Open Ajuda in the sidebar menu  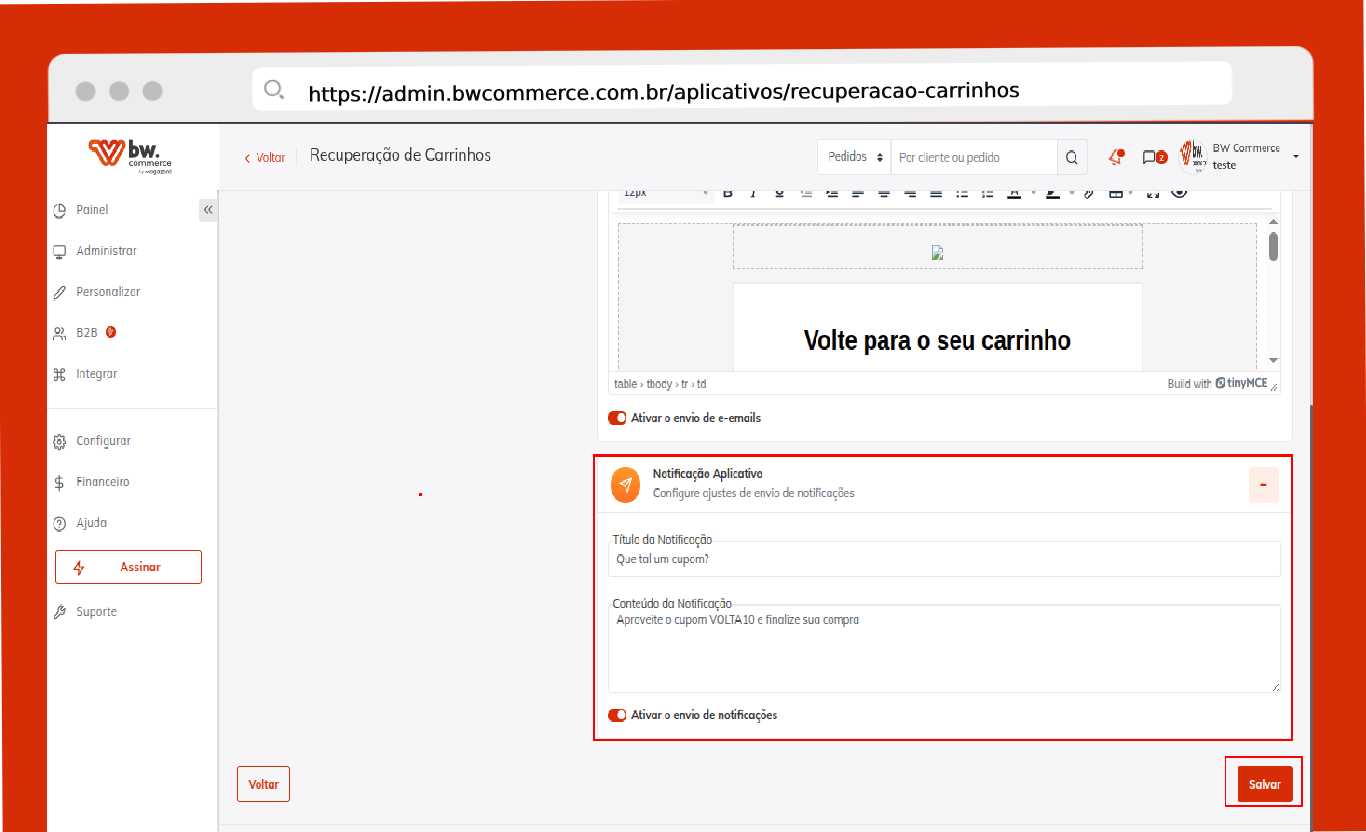(92, 523)
